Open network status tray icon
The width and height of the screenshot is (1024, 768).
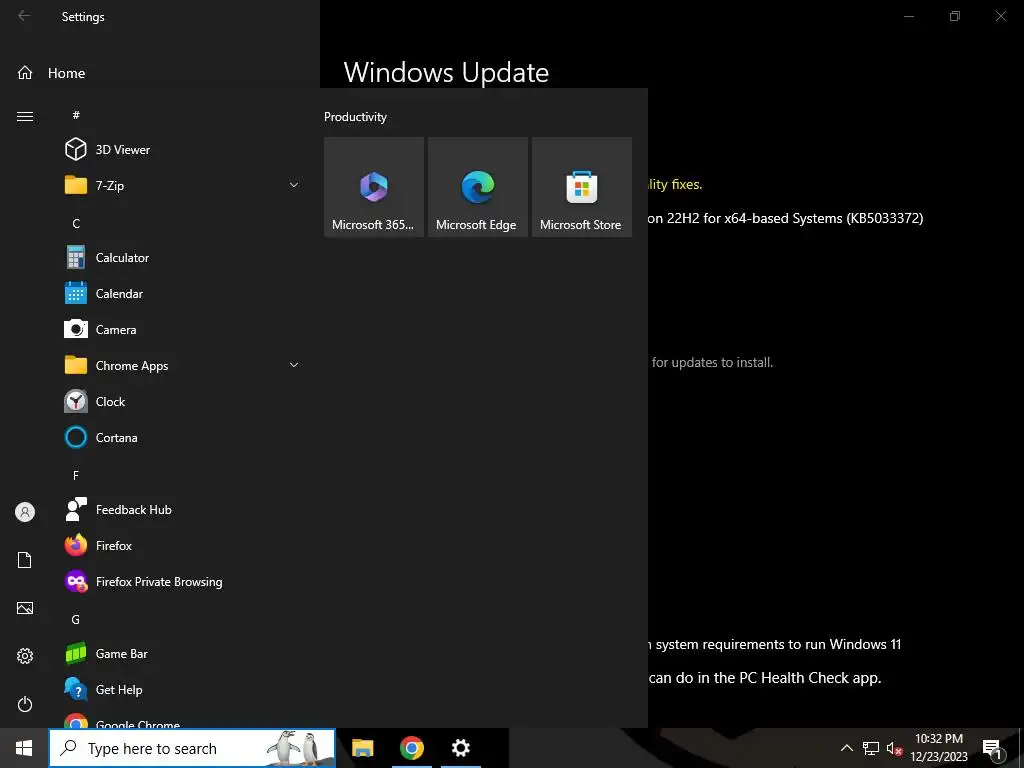pos(871,748)
